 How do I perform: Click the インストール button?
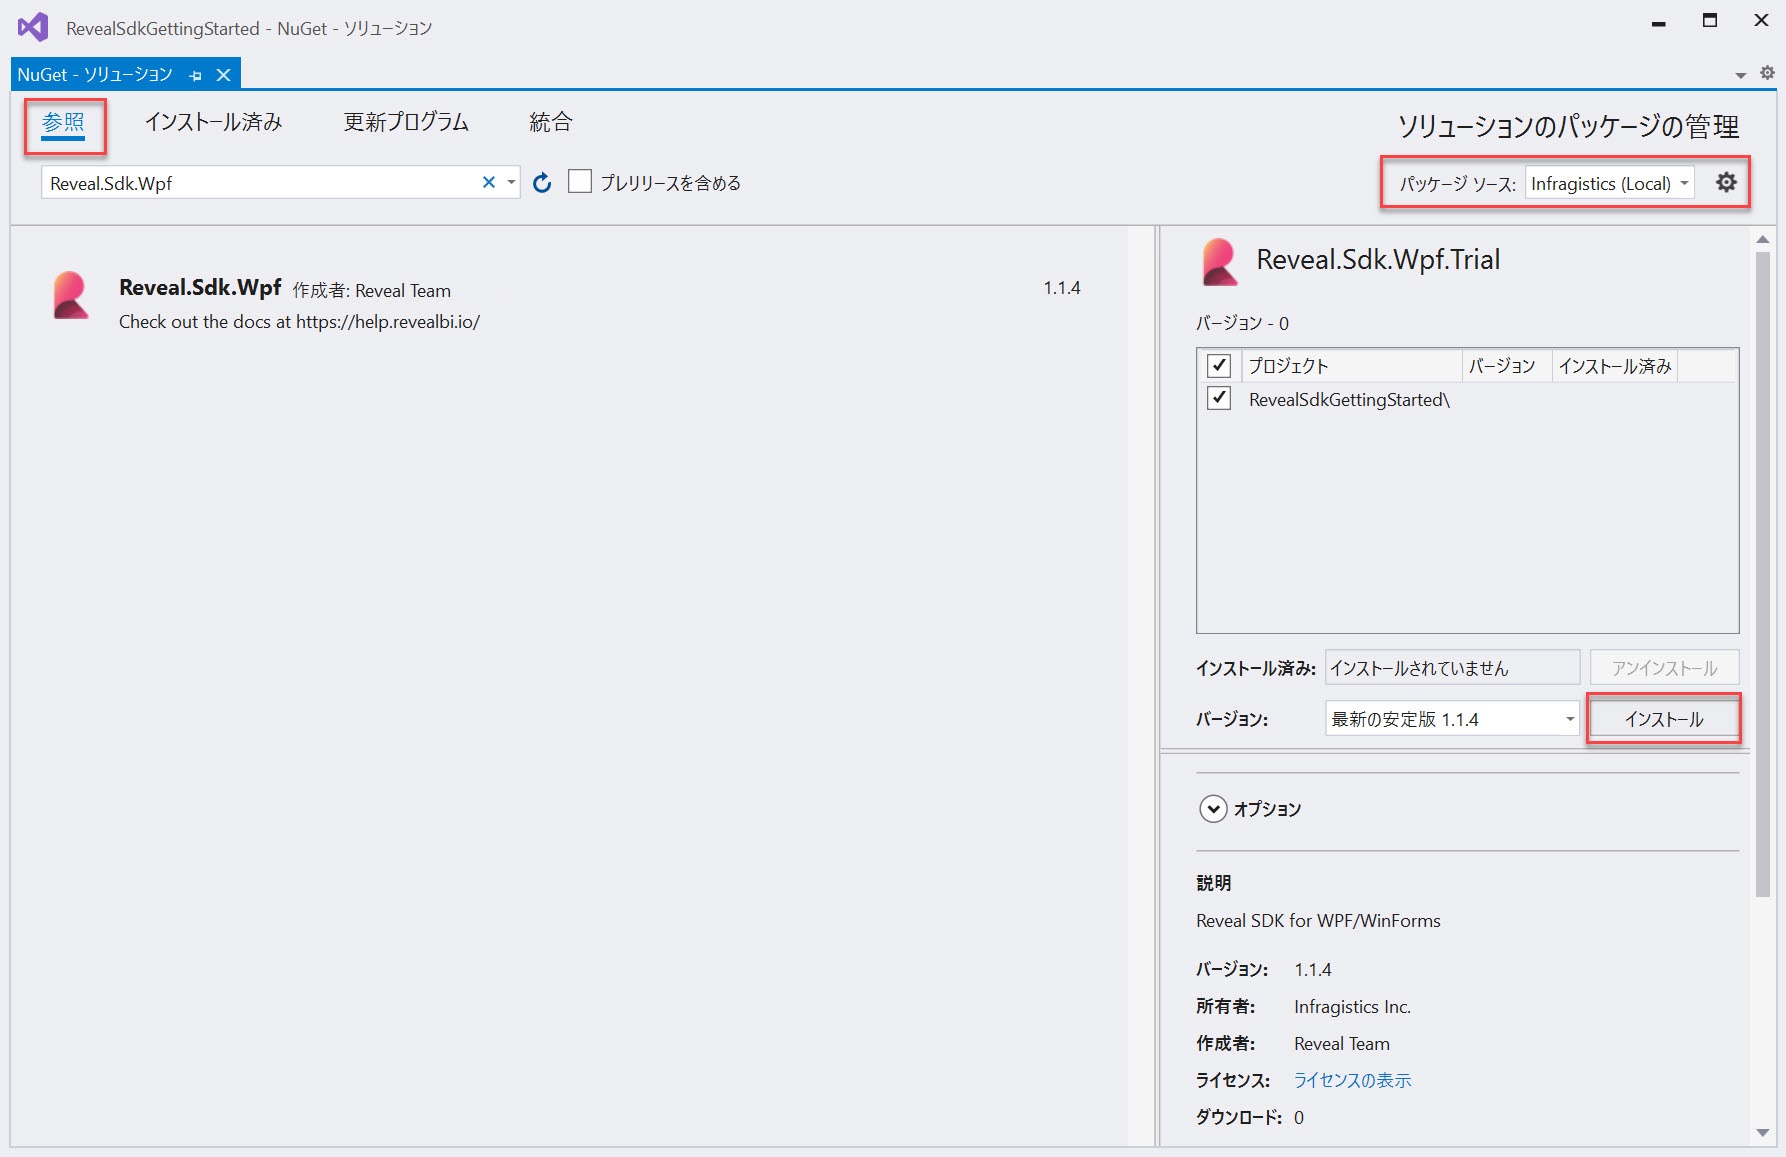(x=1664, y=719)
